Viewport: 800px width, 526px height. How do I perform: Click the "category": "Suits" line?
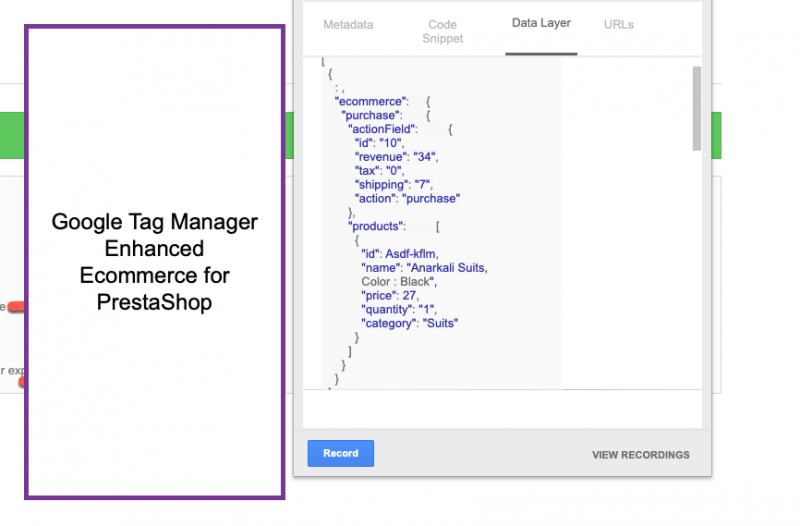[410, 323]
